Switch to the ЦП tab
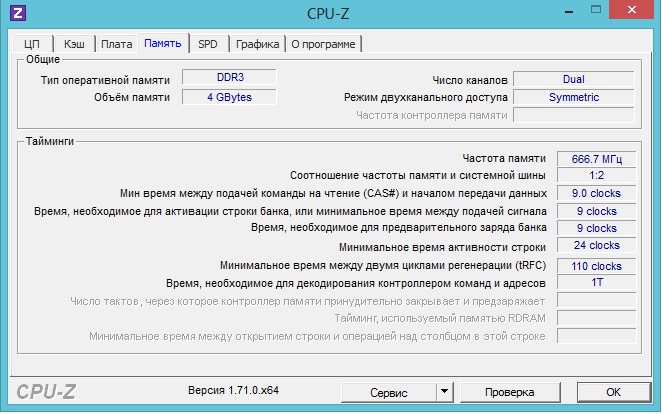The height and width of the screenshot is (414, 662). click(32, 44)
